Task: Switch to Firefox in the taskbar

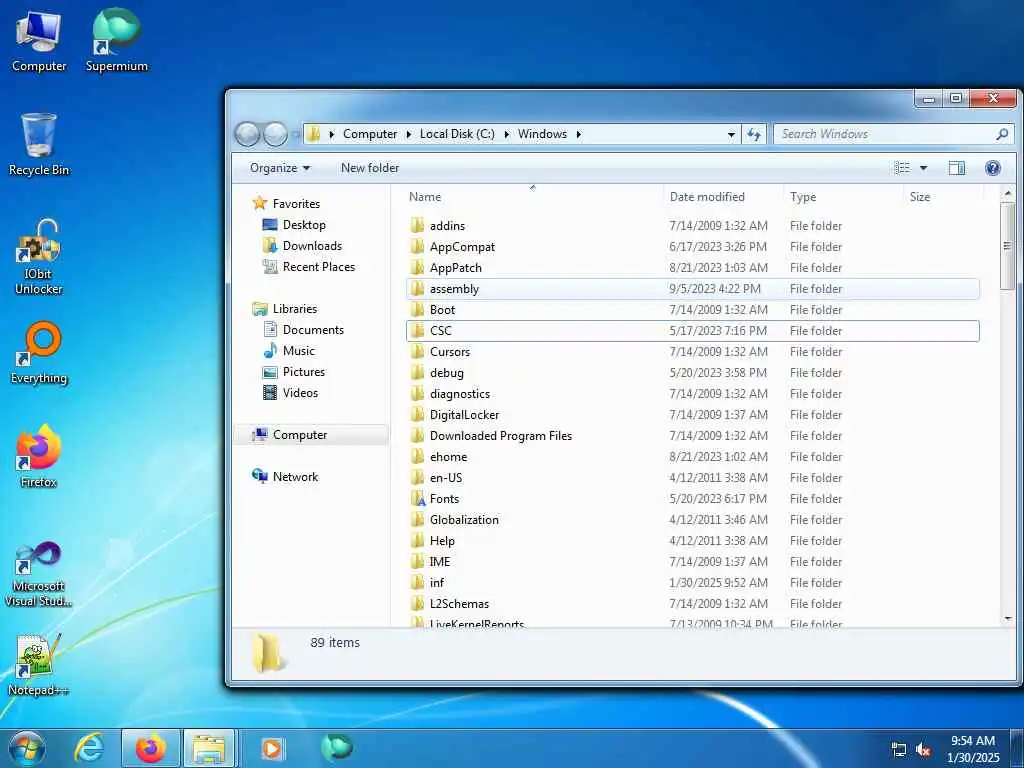Action: [150, 748]
